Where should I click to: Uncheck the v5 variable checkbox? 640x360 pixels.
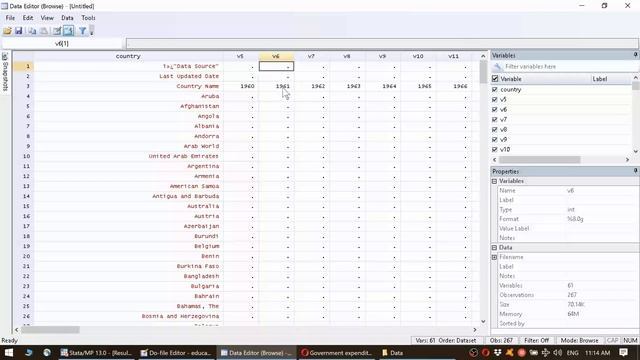click(495, 100)
